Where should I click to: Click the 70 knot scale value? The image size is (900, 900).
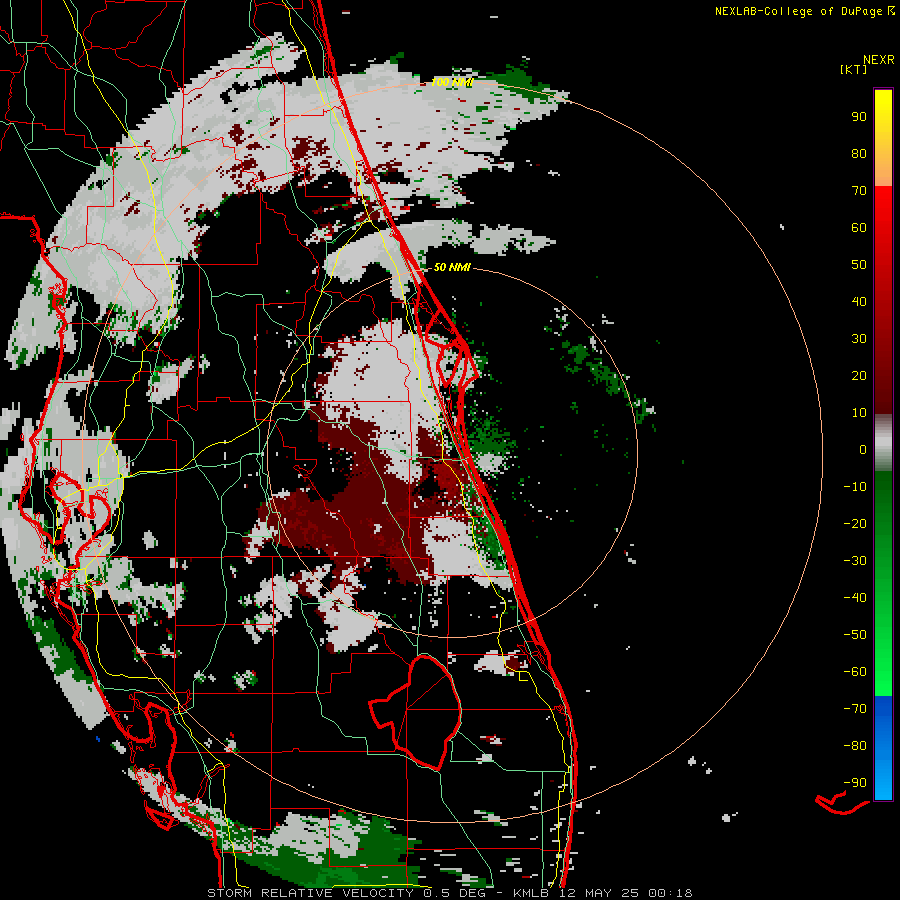(859, 191)
